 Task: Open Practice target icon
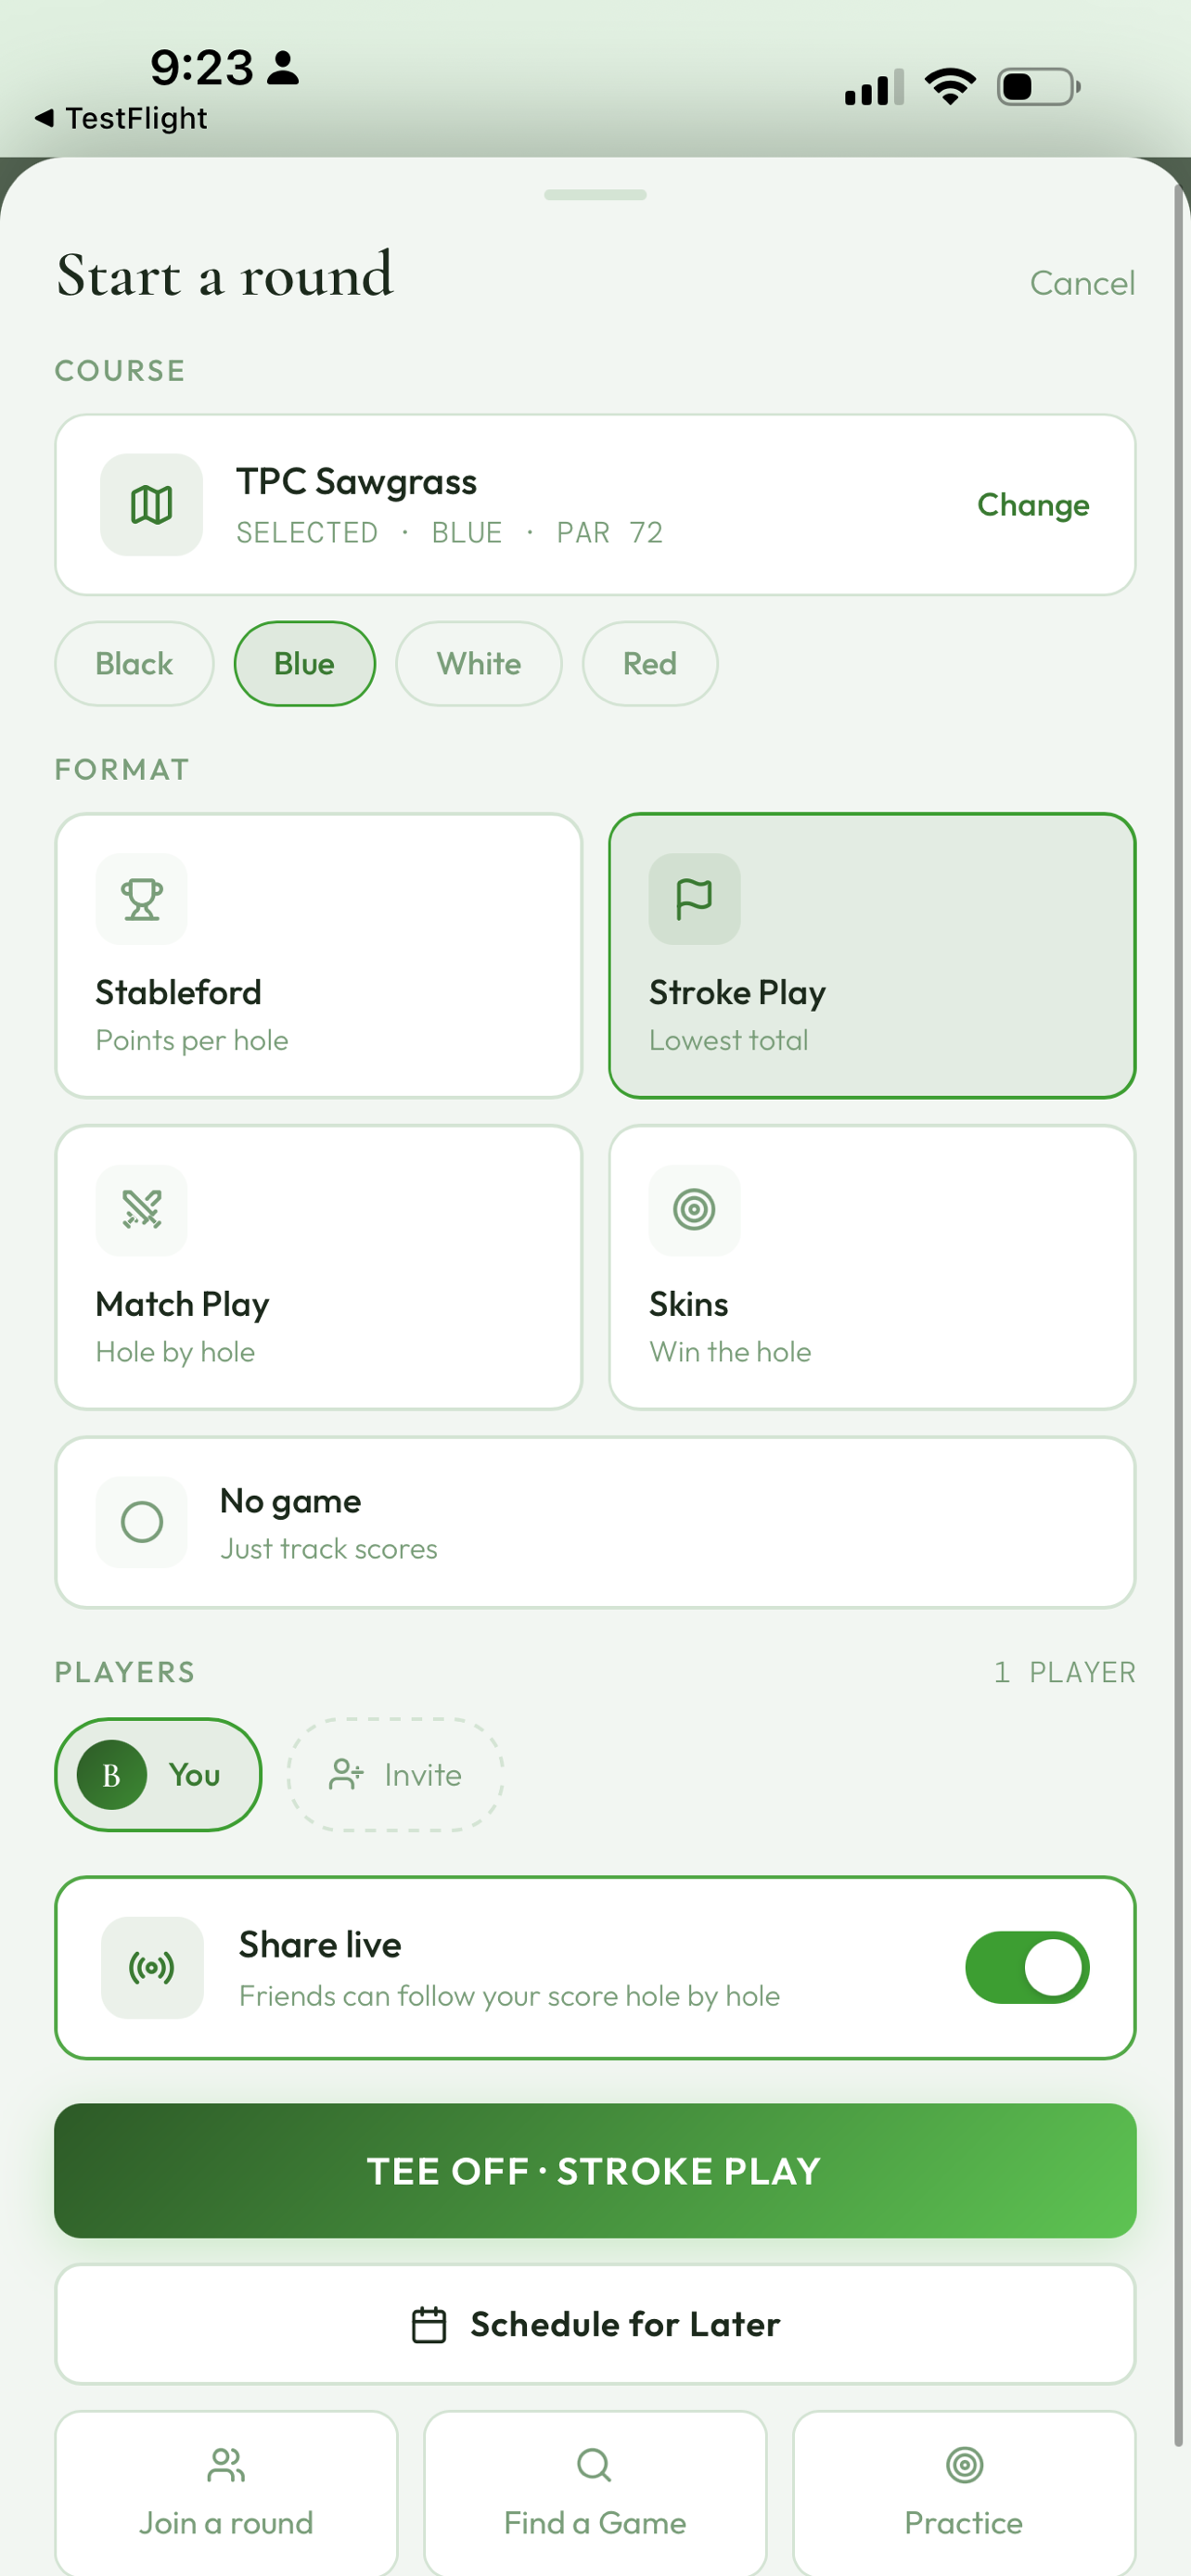point(964,2465)
